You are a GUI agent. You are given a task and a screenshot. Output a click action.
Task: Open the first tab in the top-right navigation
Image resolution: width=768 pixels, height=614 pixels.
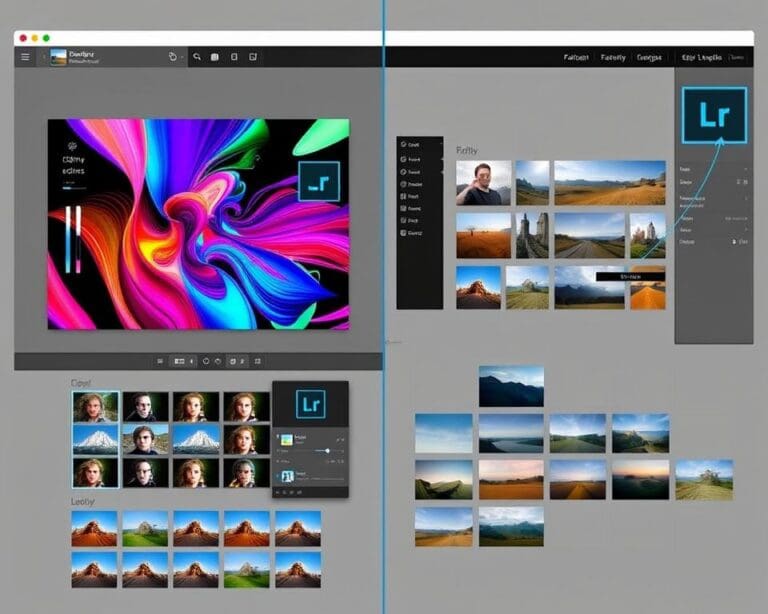pos(576,57)
